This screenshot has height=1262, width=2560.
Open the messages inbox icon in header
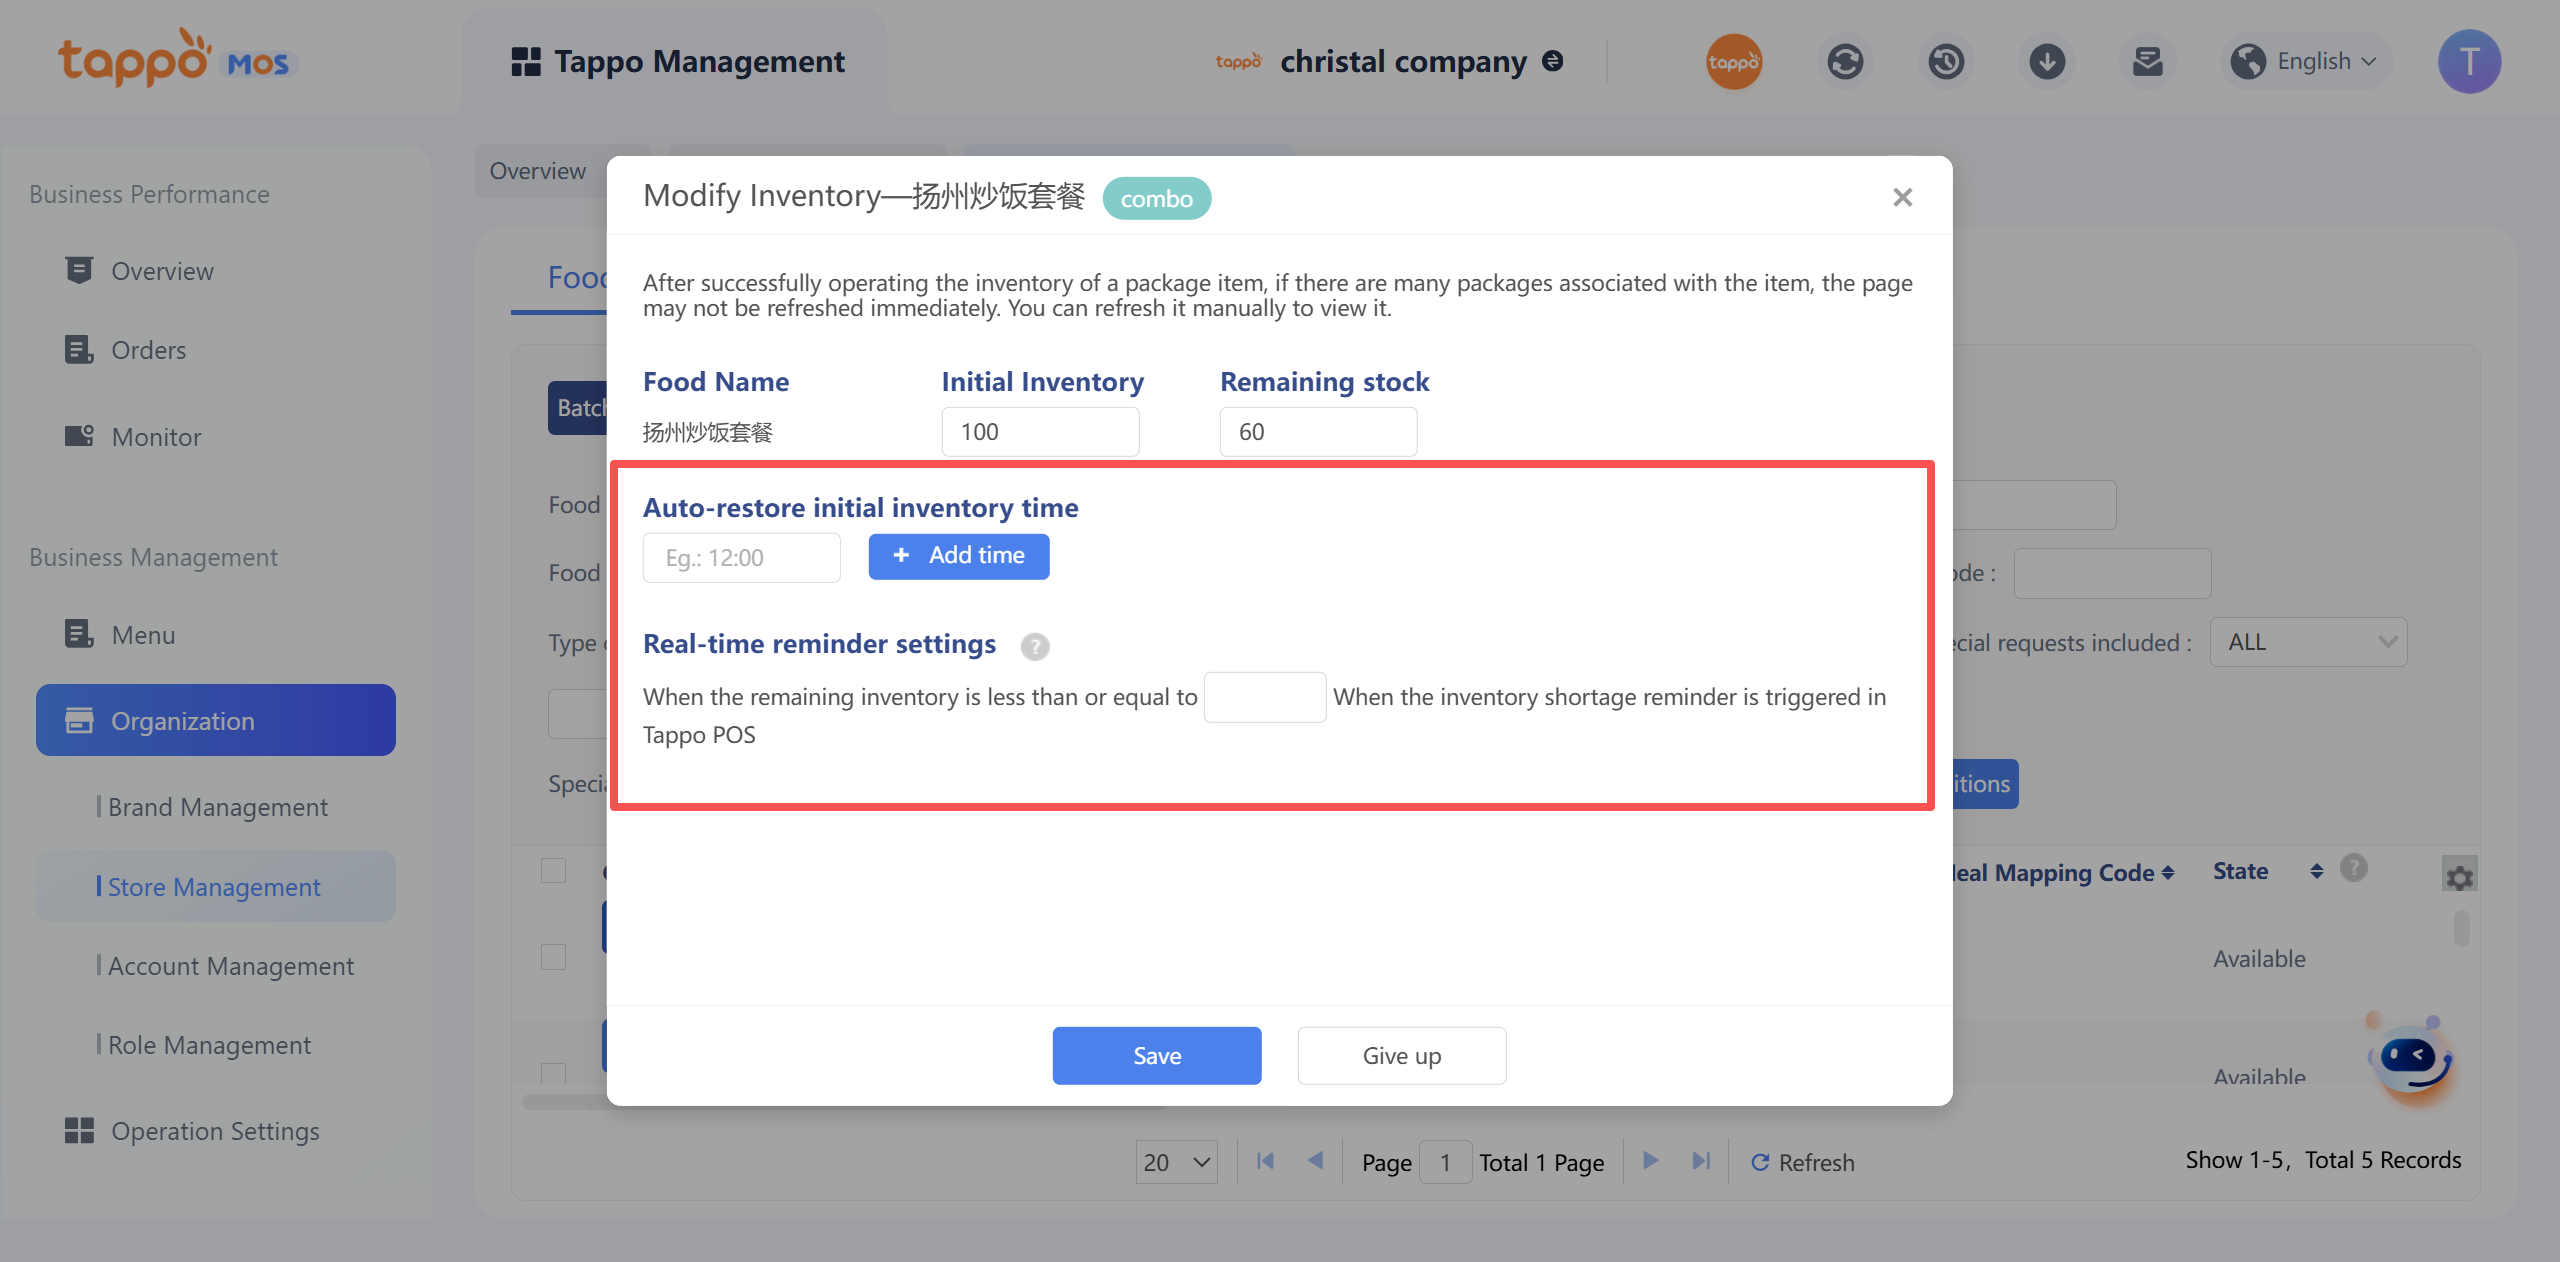click(2147, 62)
